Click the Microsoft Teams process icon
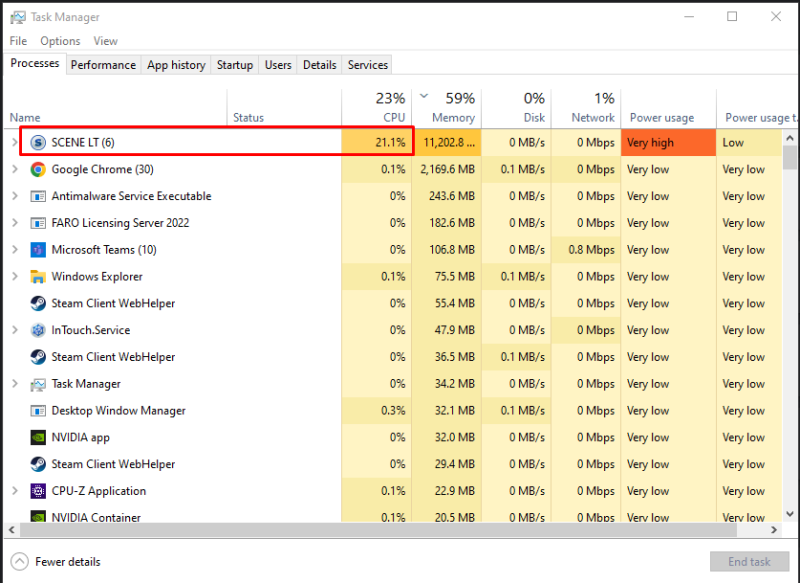Screen dimensions: 800x583 38,250
